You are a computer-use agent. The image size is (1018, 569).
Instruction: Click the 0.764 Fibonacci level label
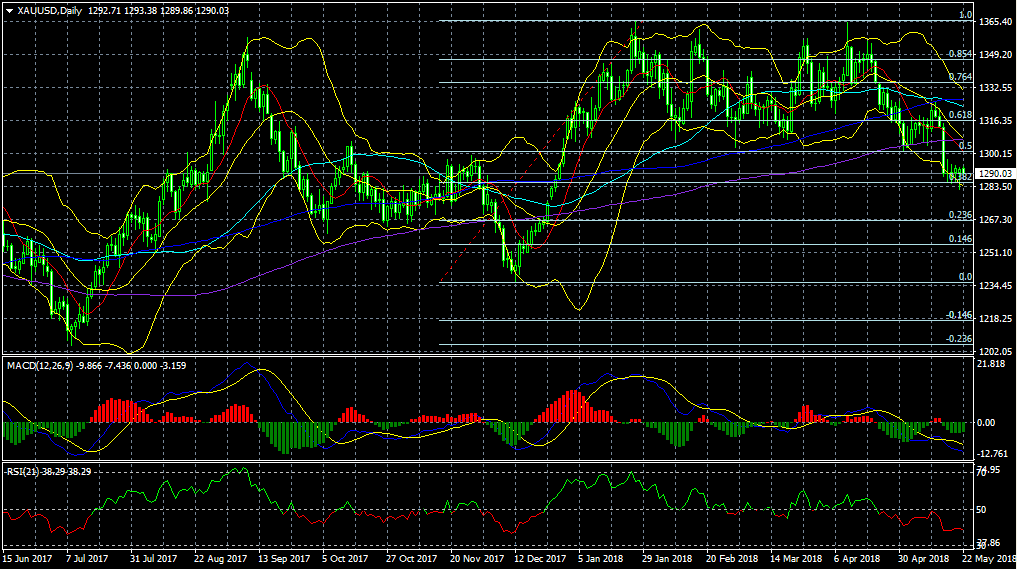(x=959, y=77)
